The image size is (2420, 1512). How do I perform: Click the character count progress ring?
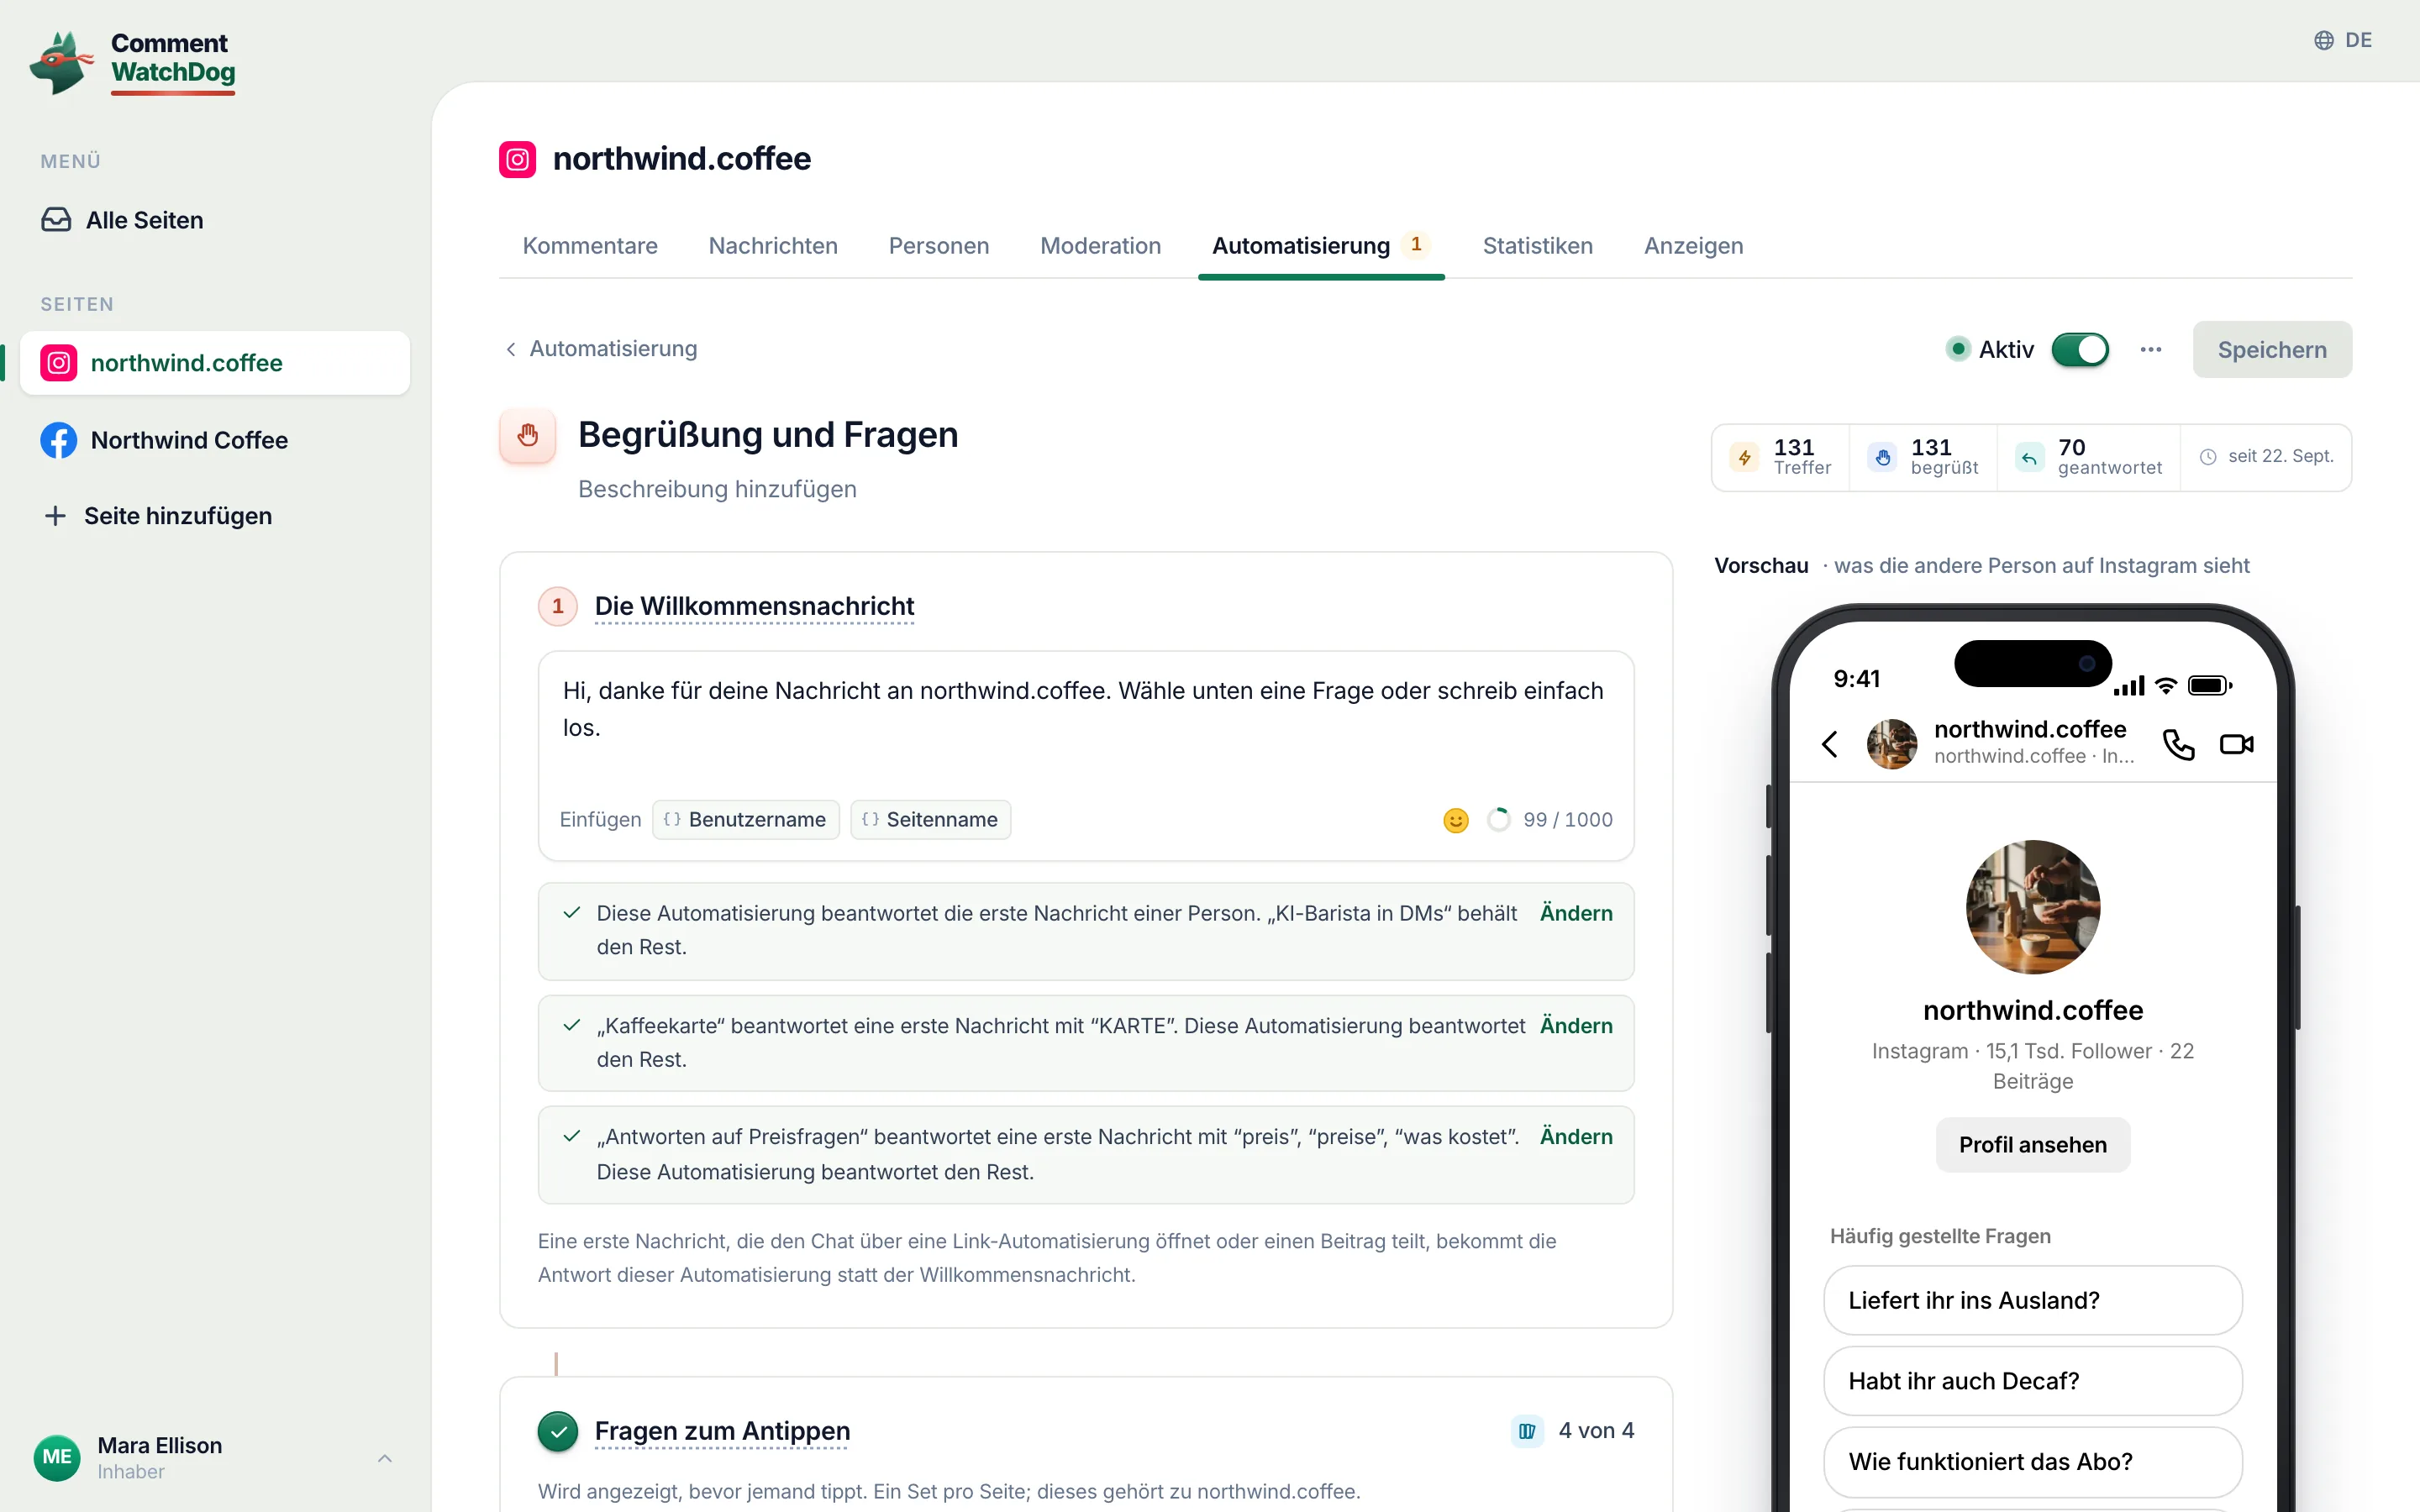pyautogui.click(x=1498, y=820)
